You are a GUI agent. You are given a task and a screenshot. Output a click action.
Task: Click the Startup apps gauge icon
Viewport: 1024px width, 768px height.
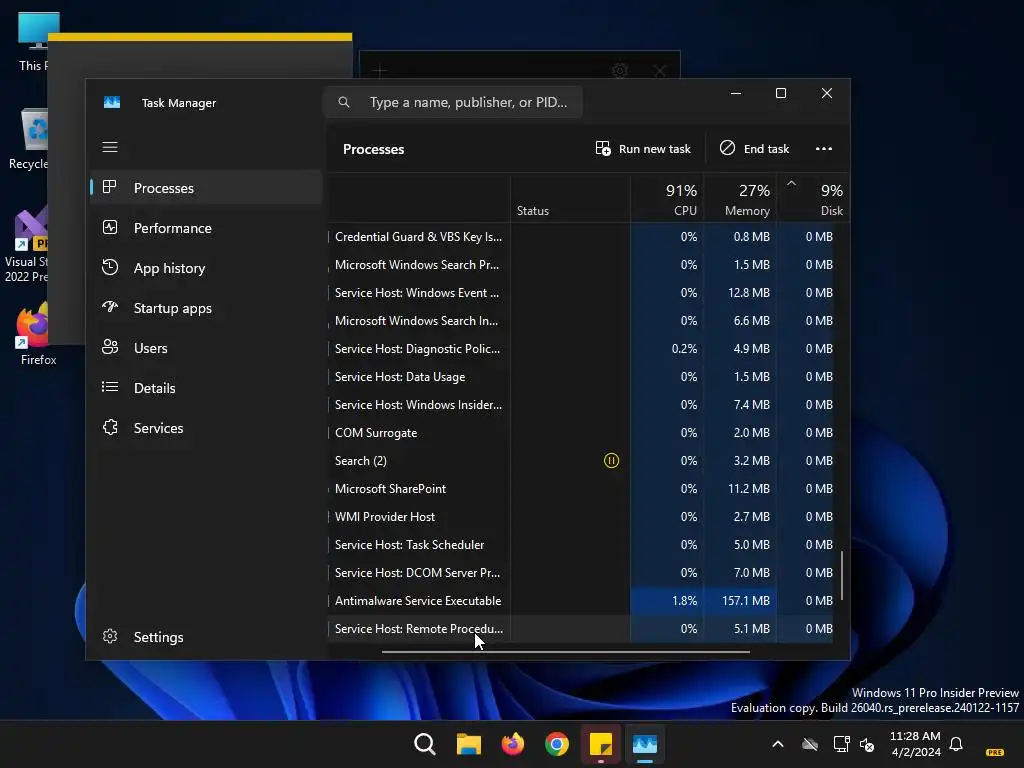pos(110,307)
